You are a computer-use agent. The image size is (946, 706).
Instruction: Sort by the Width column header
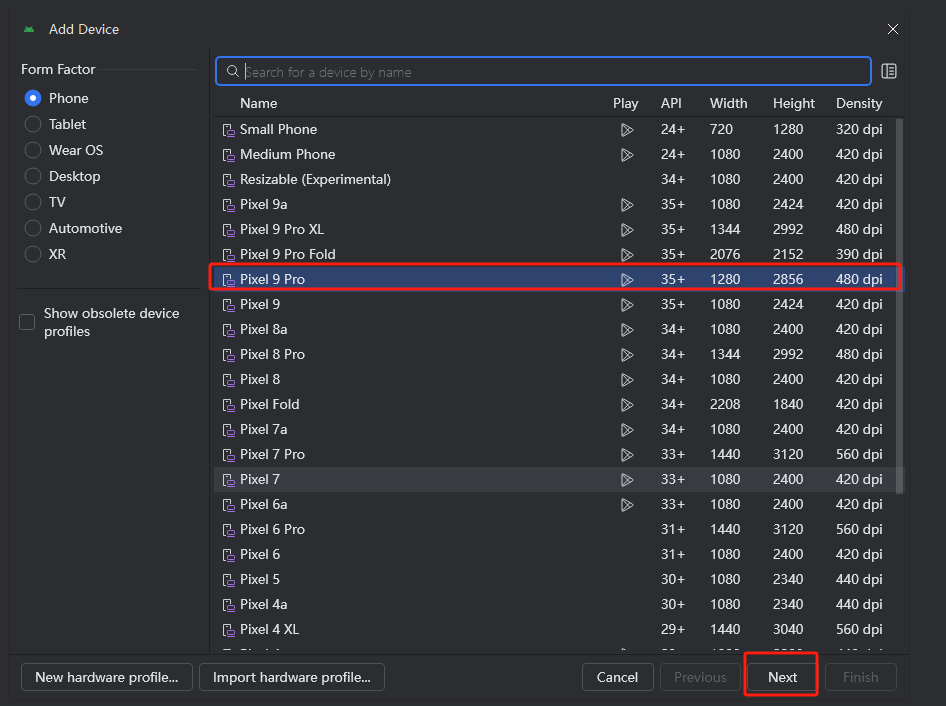click(x=728, y=103)
